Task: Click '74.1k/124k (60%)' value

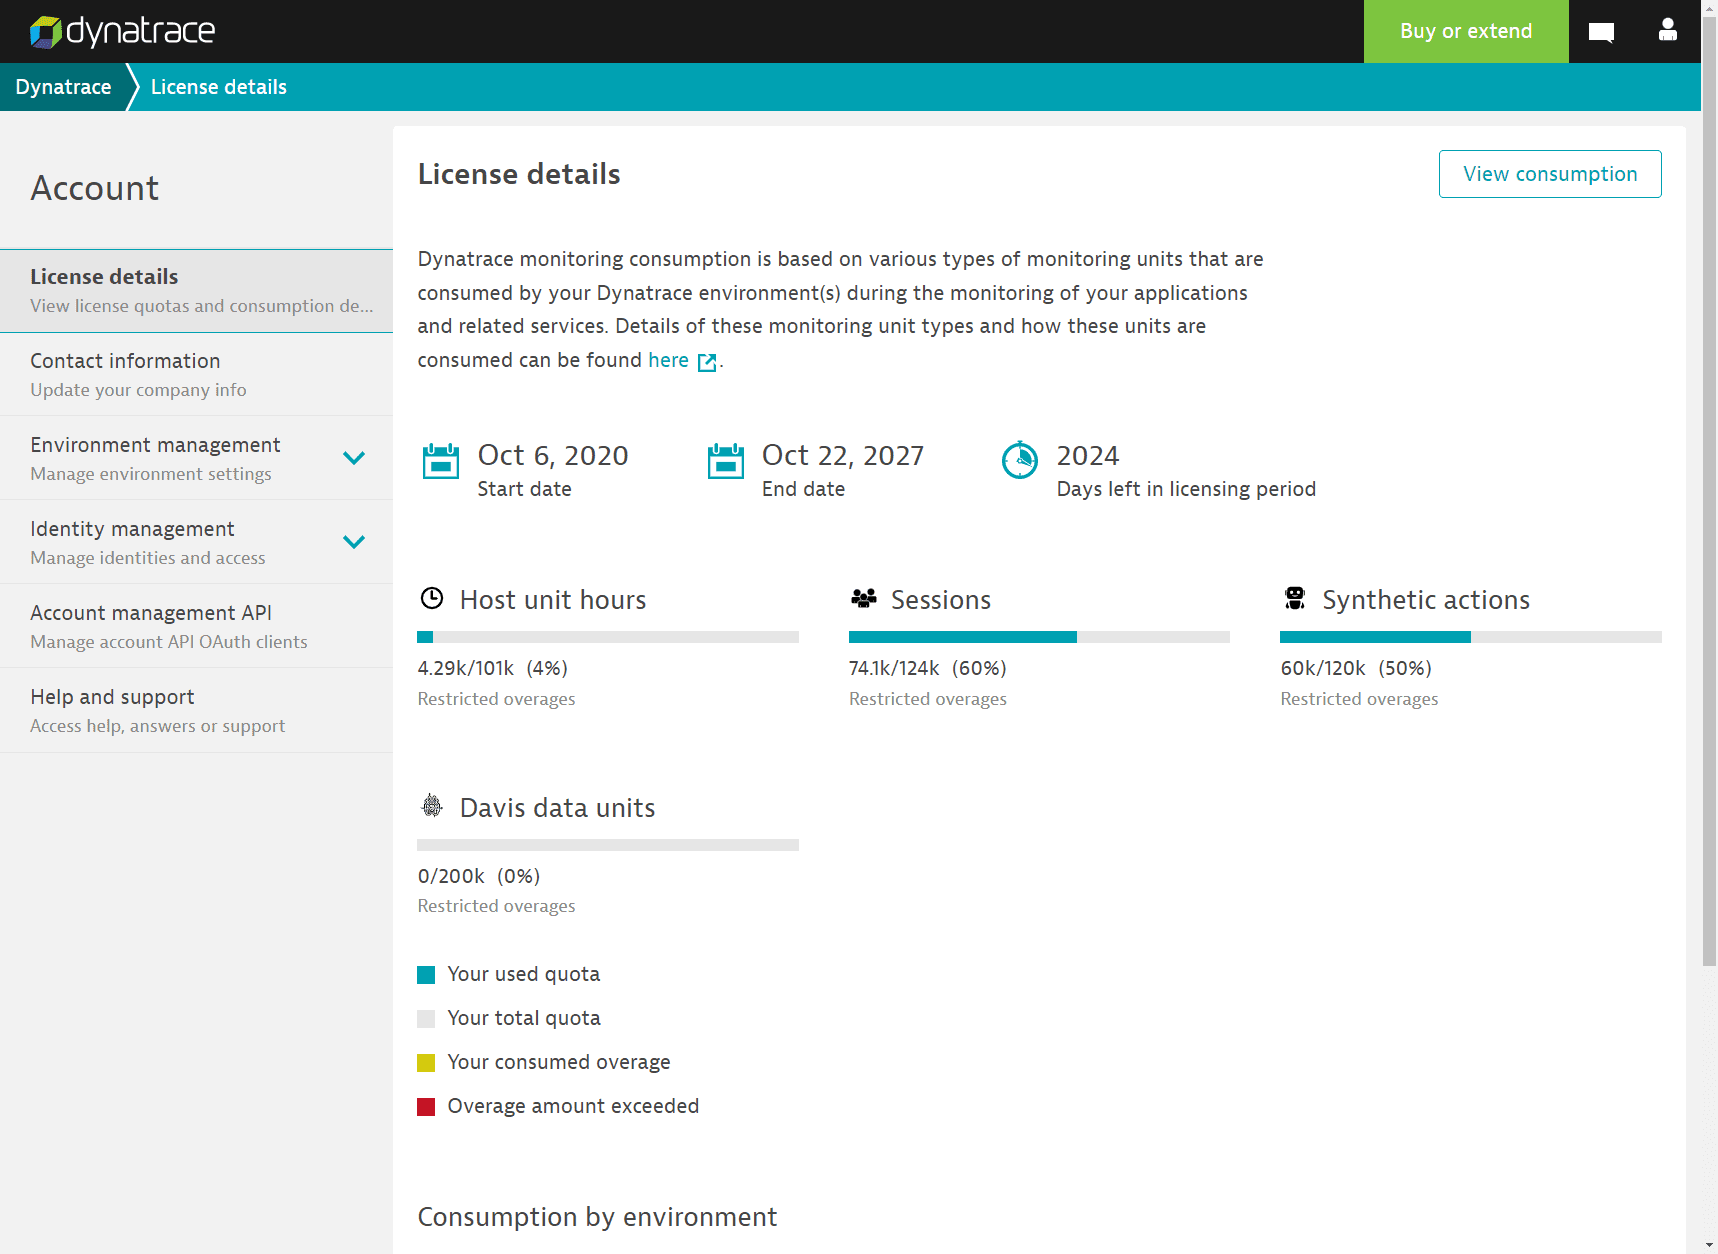Action: pyautogui.click(x=928, y=668)
